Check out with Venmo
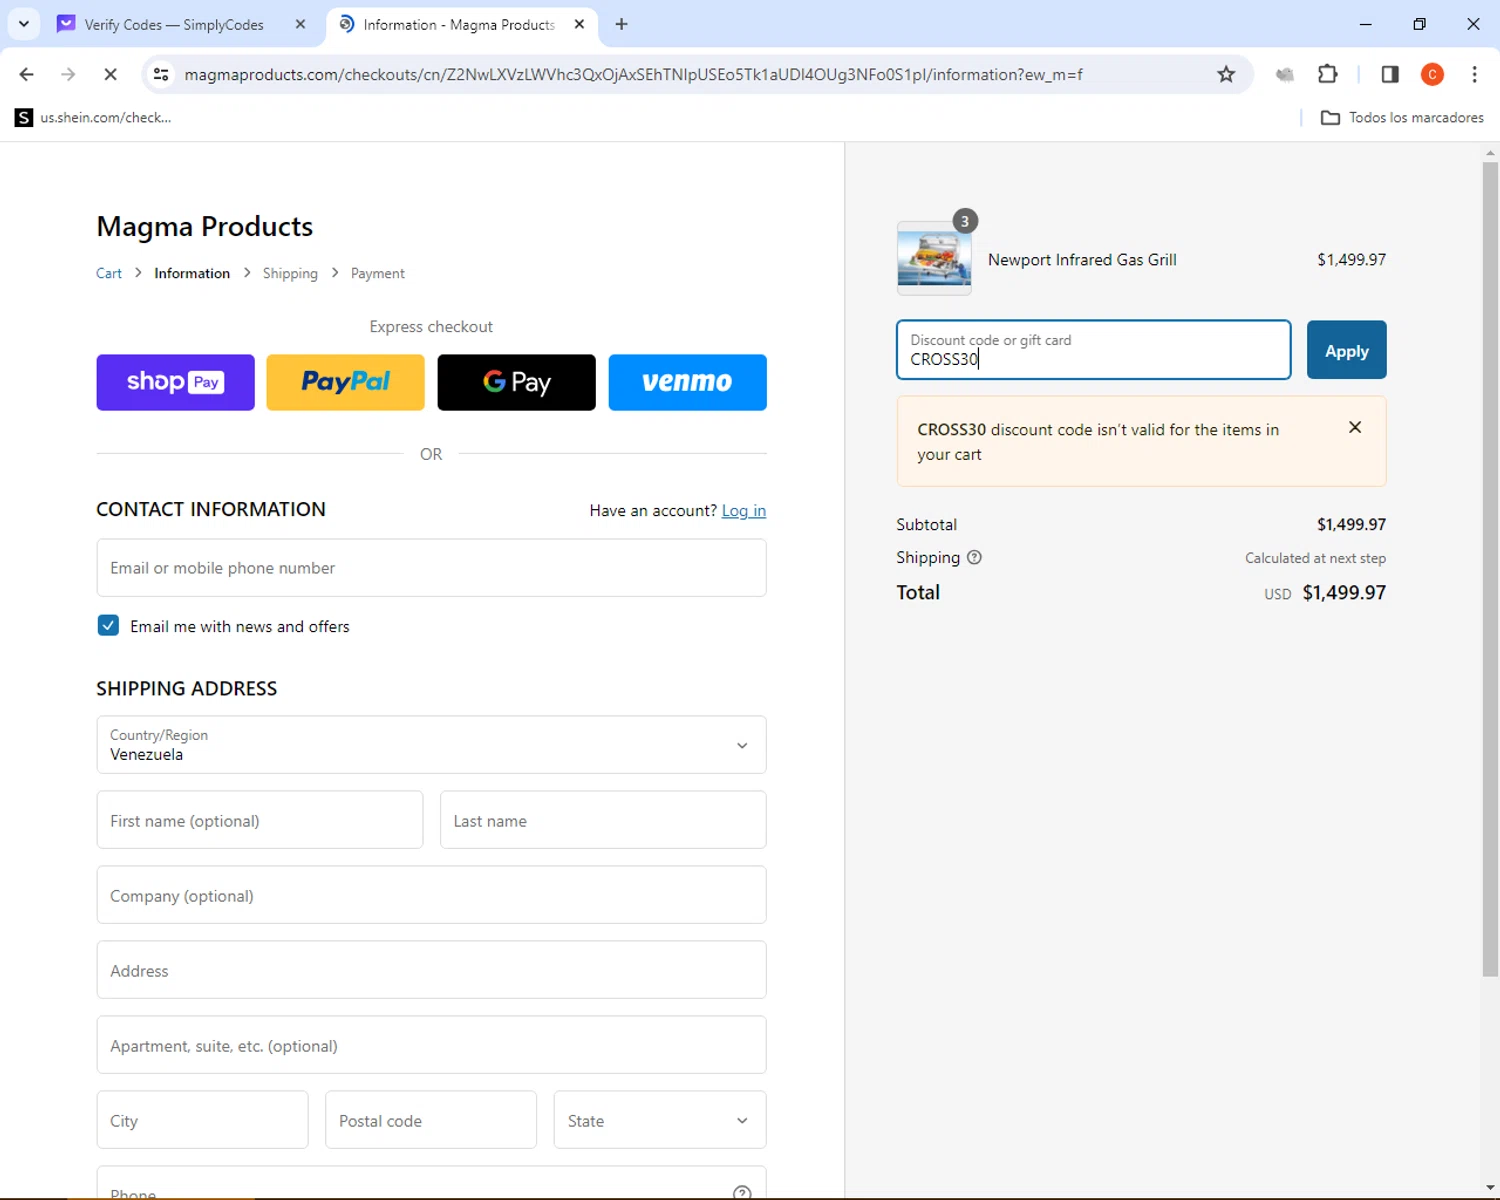 coord(687,382)
